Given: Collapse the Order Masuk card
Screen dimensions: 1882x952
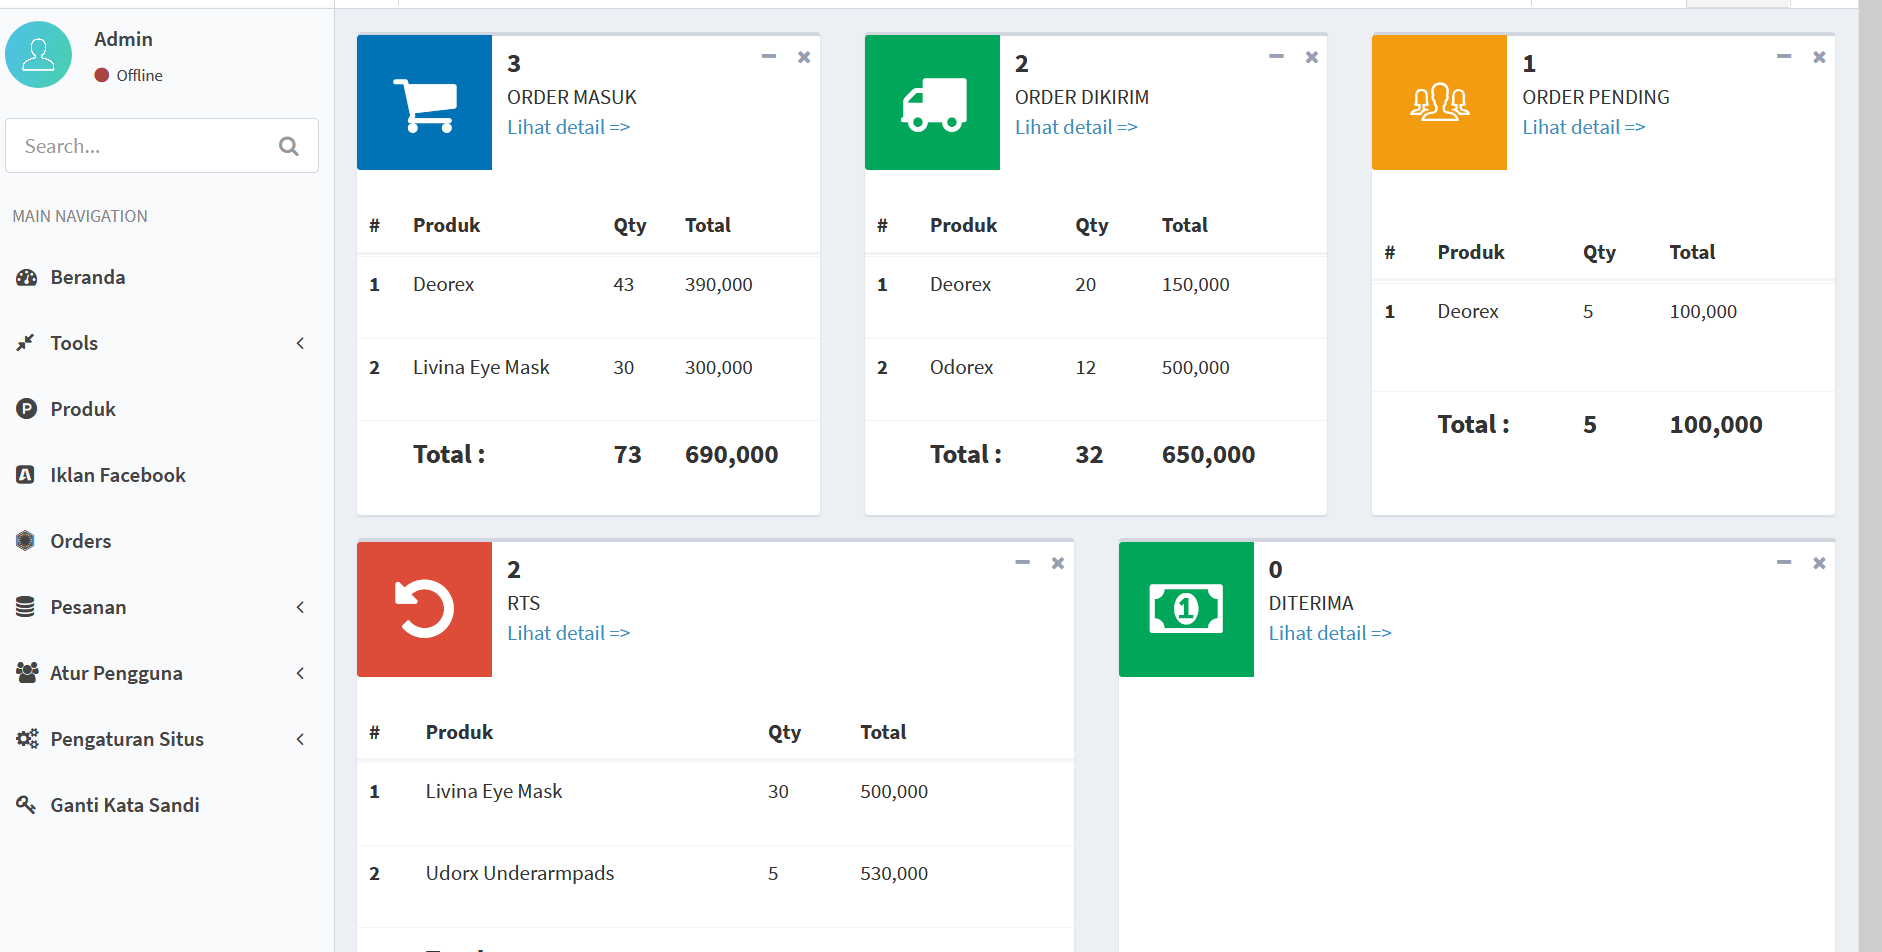Looking at the screenshot, I should [x=768, y=57].
